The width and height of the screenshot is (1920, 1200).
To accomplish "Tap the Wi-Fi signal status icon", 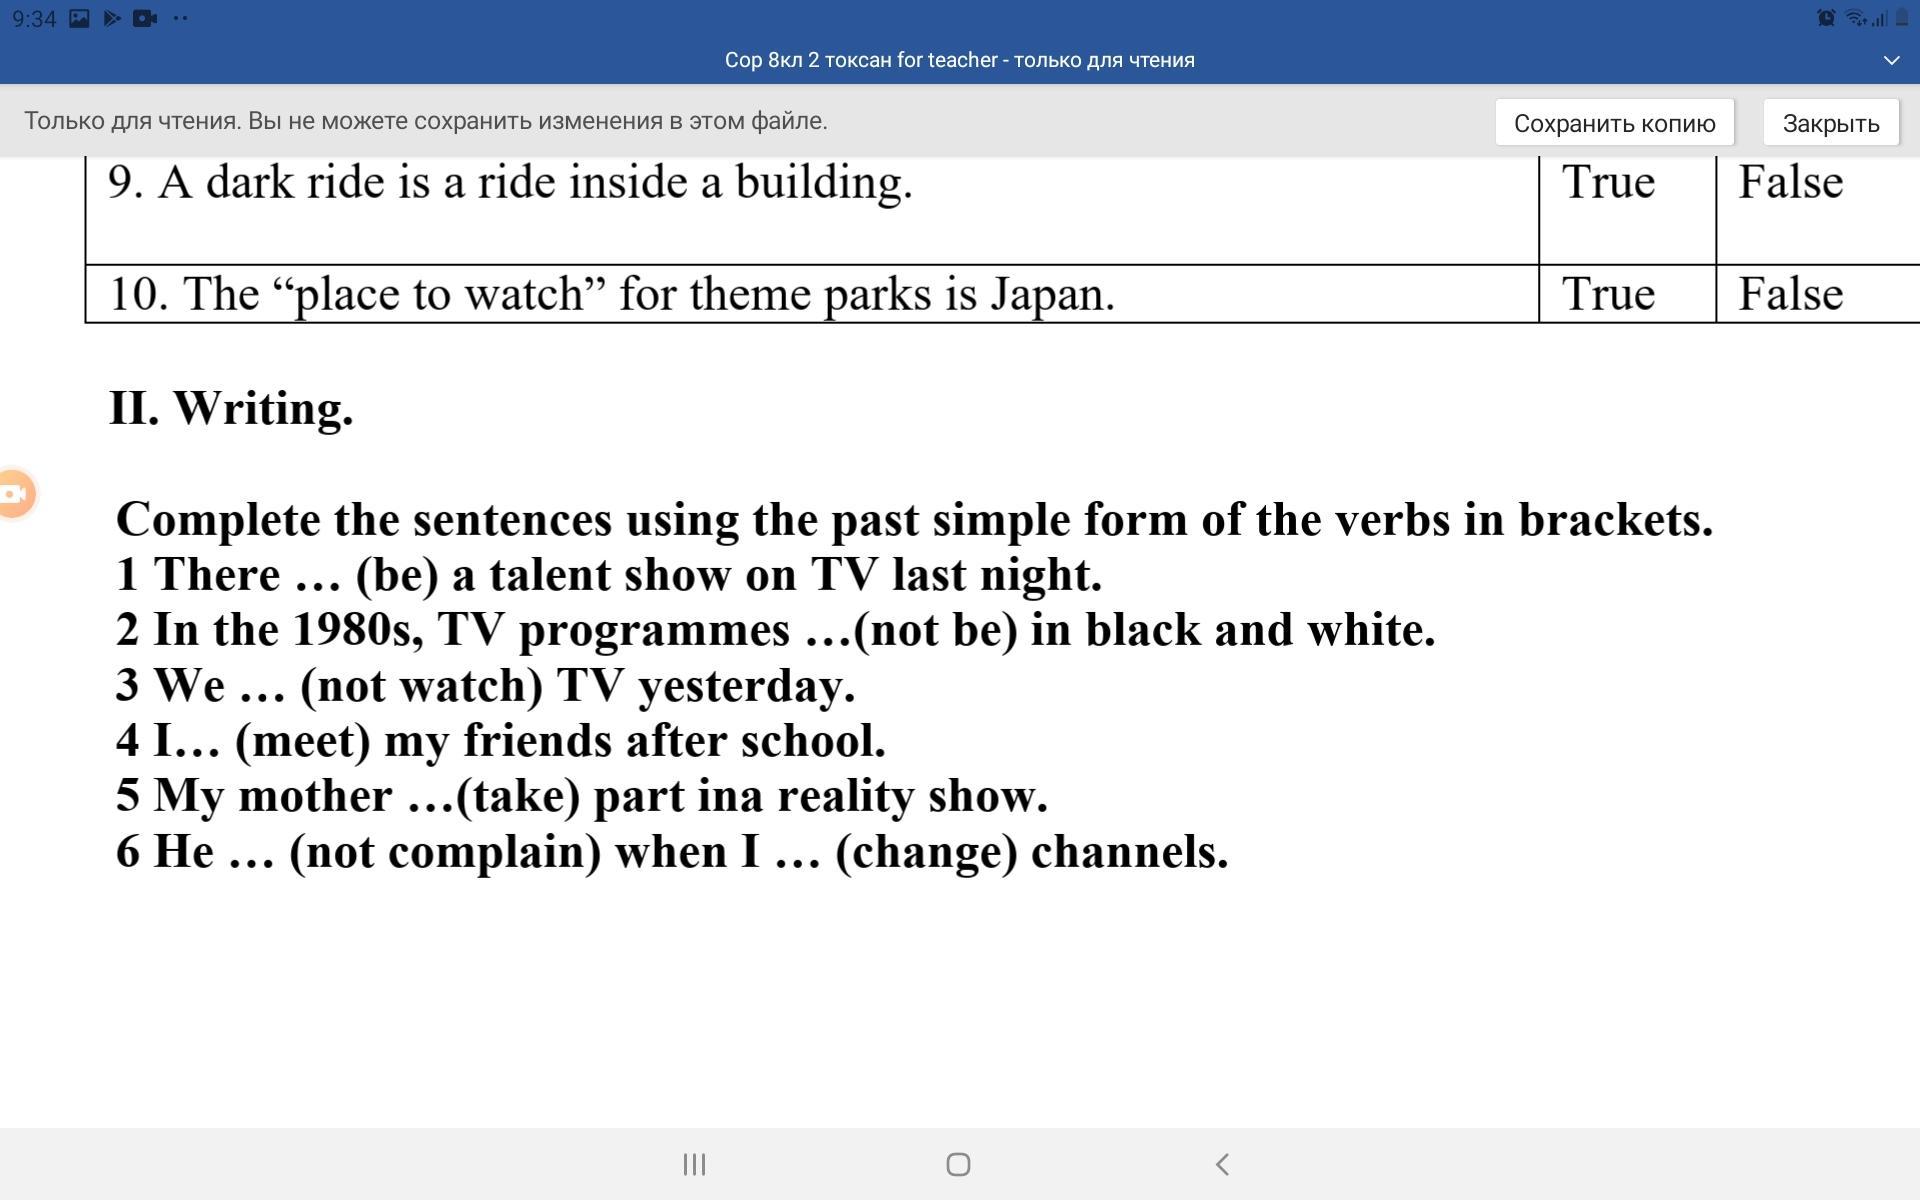I will pyautogui.click(x=1855, y=18).
